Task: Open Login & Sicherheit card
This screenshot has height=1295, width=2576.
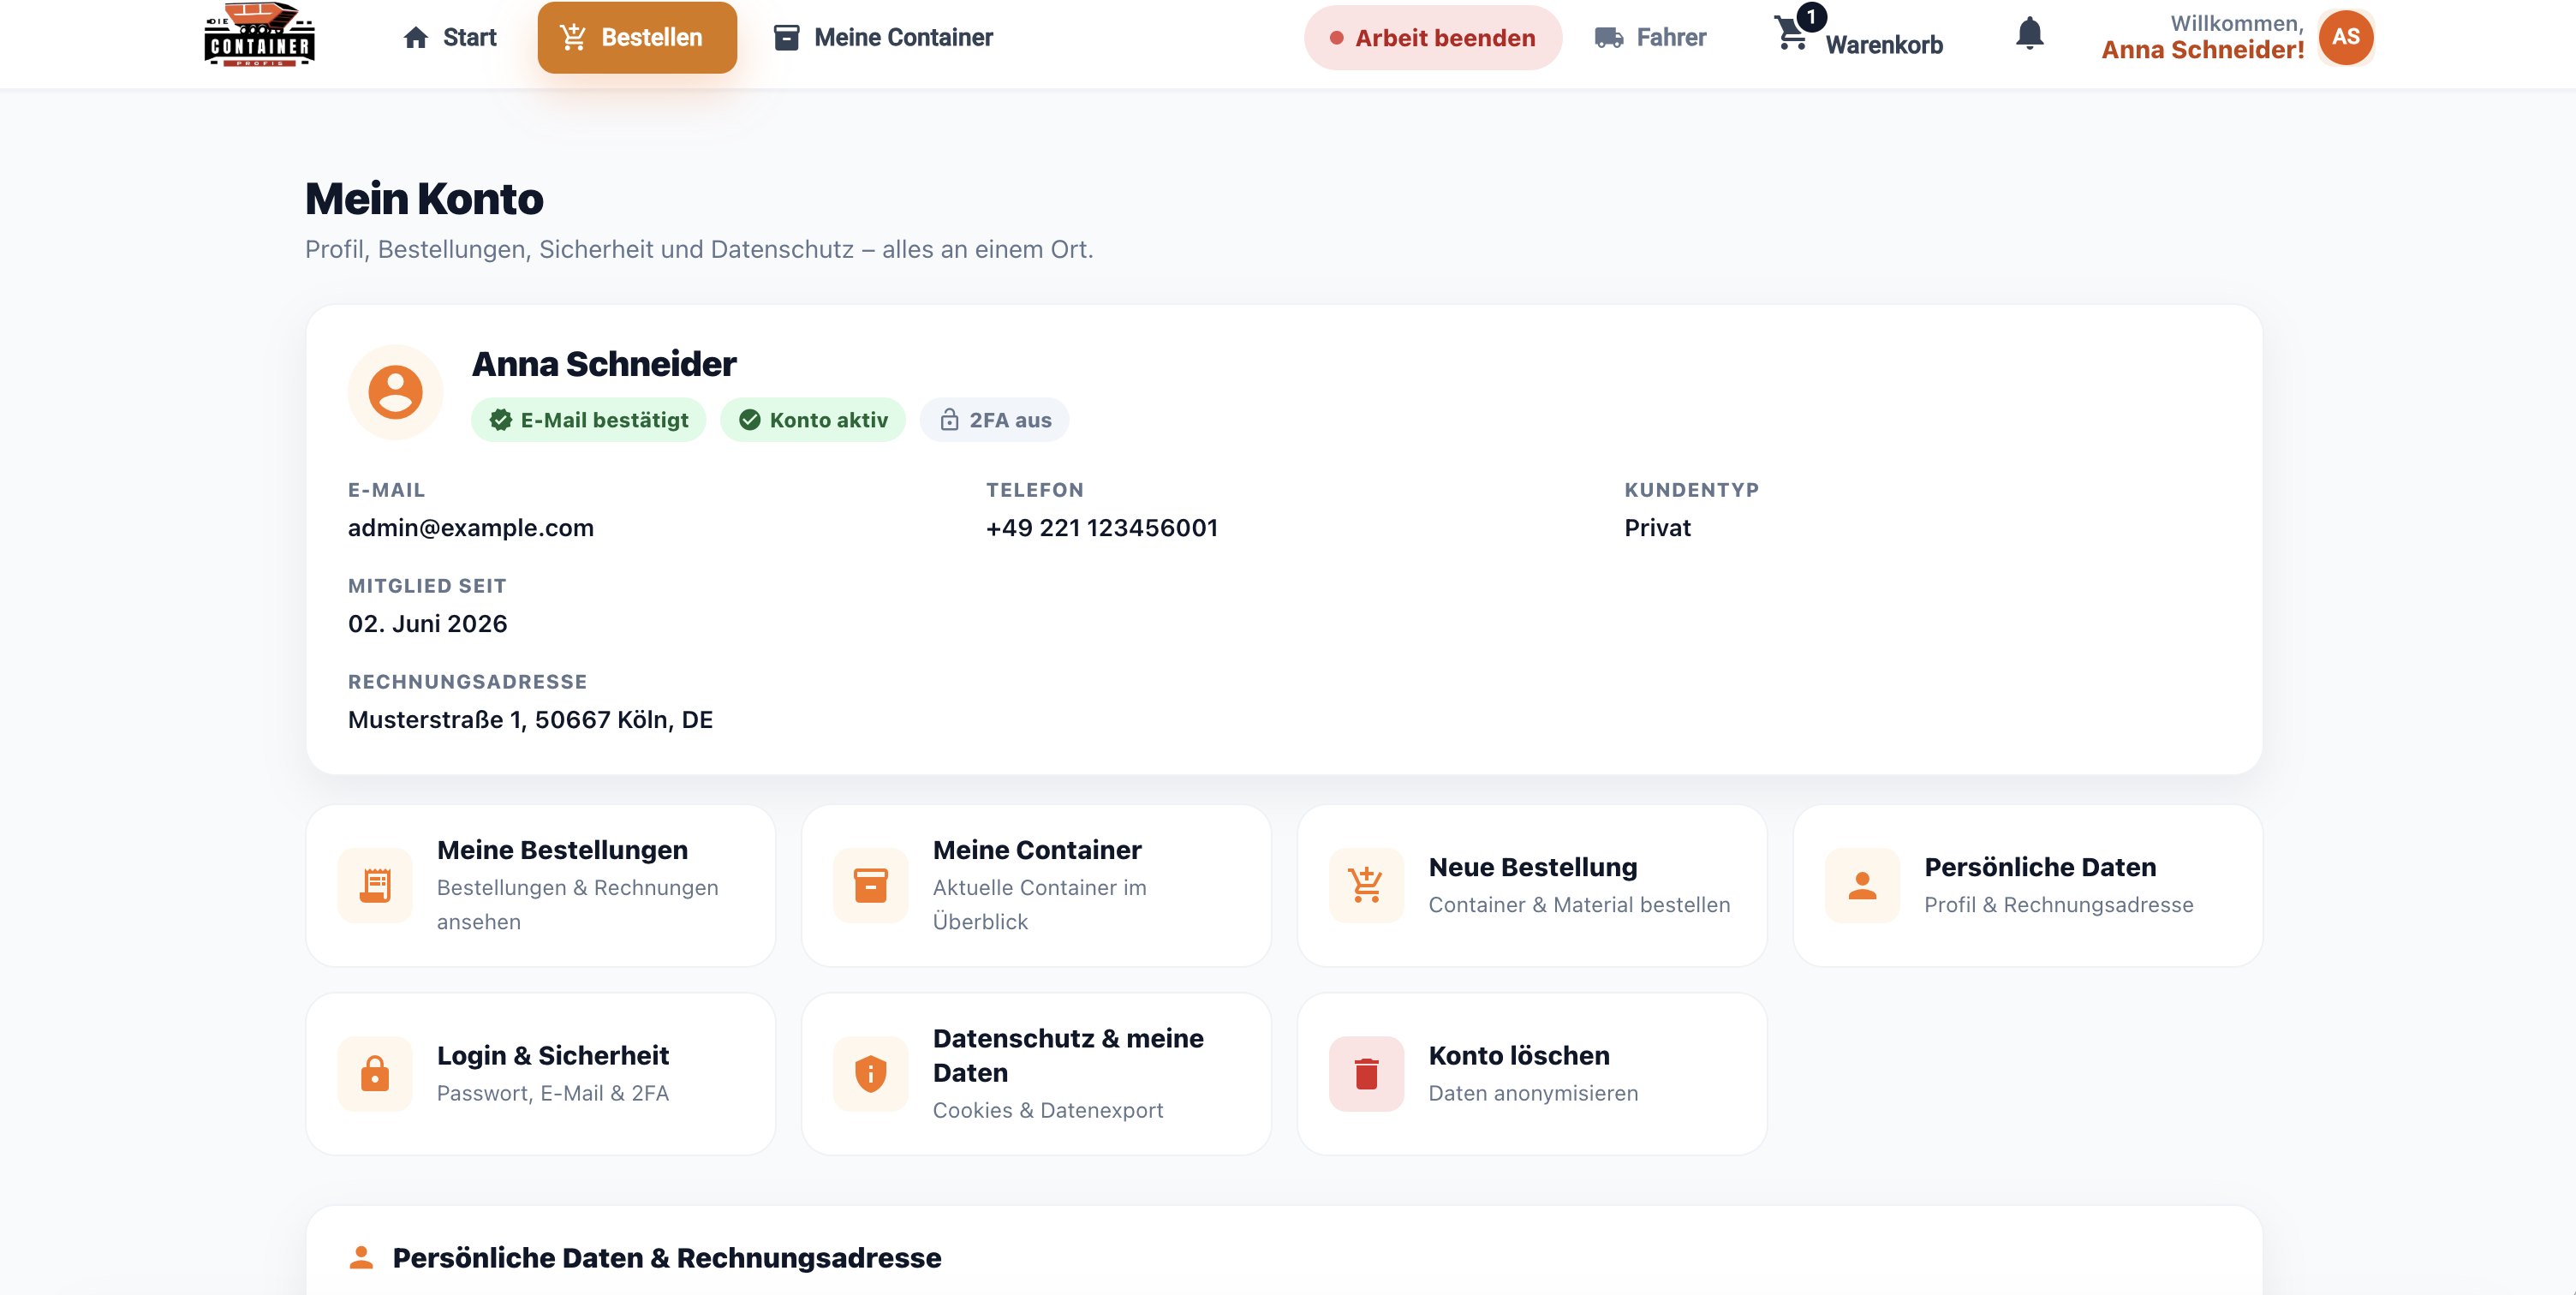Action: (x=540, y=1073)
